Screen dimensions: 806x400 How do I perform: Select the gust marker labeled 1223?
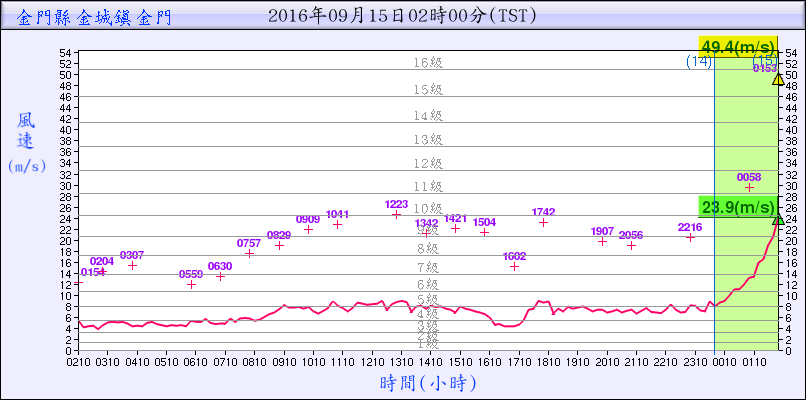pyautogui.click(x=396, y=215)
